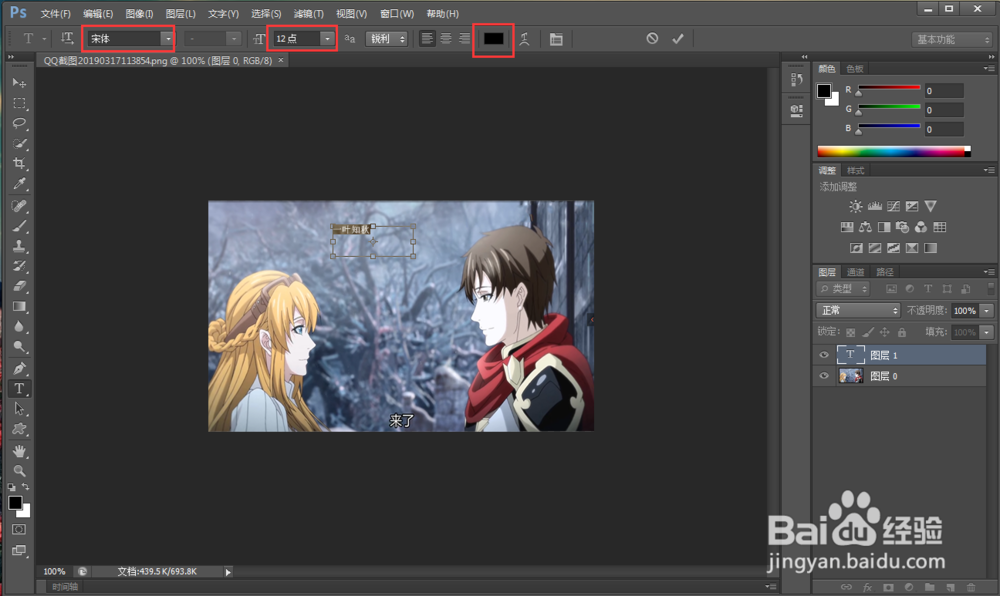The height and width of the screenshot is (596, 1000).
Task: Select the Blur tool
Action: [x=19, y=327]
